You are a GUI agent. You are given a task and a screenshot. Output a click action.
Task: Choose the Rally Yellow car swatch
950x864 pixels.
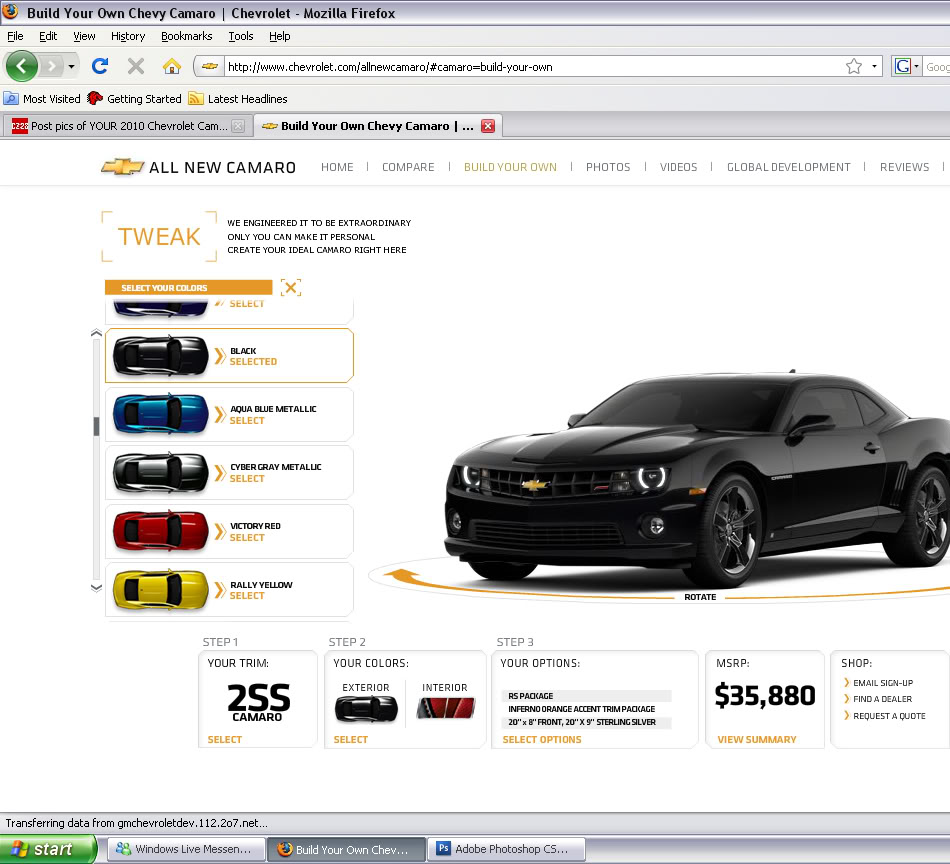click(161, 590)
